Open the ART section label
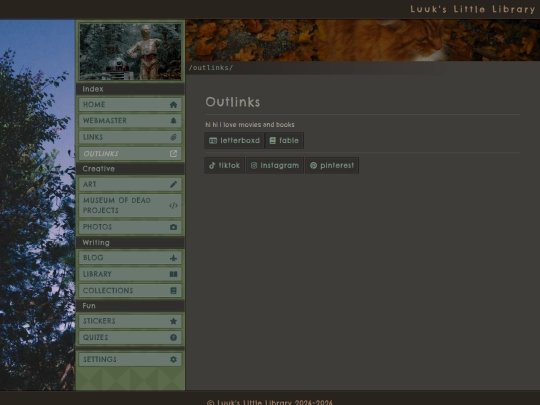 90,184
